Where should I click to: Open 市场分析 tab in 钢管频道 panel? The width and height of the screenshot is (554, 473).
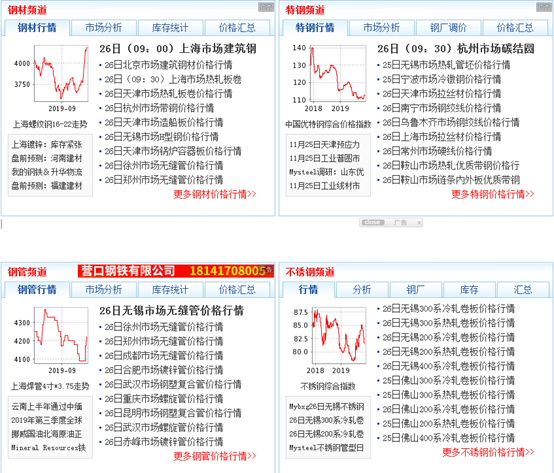pyautogui.click(x=104, y=290)
